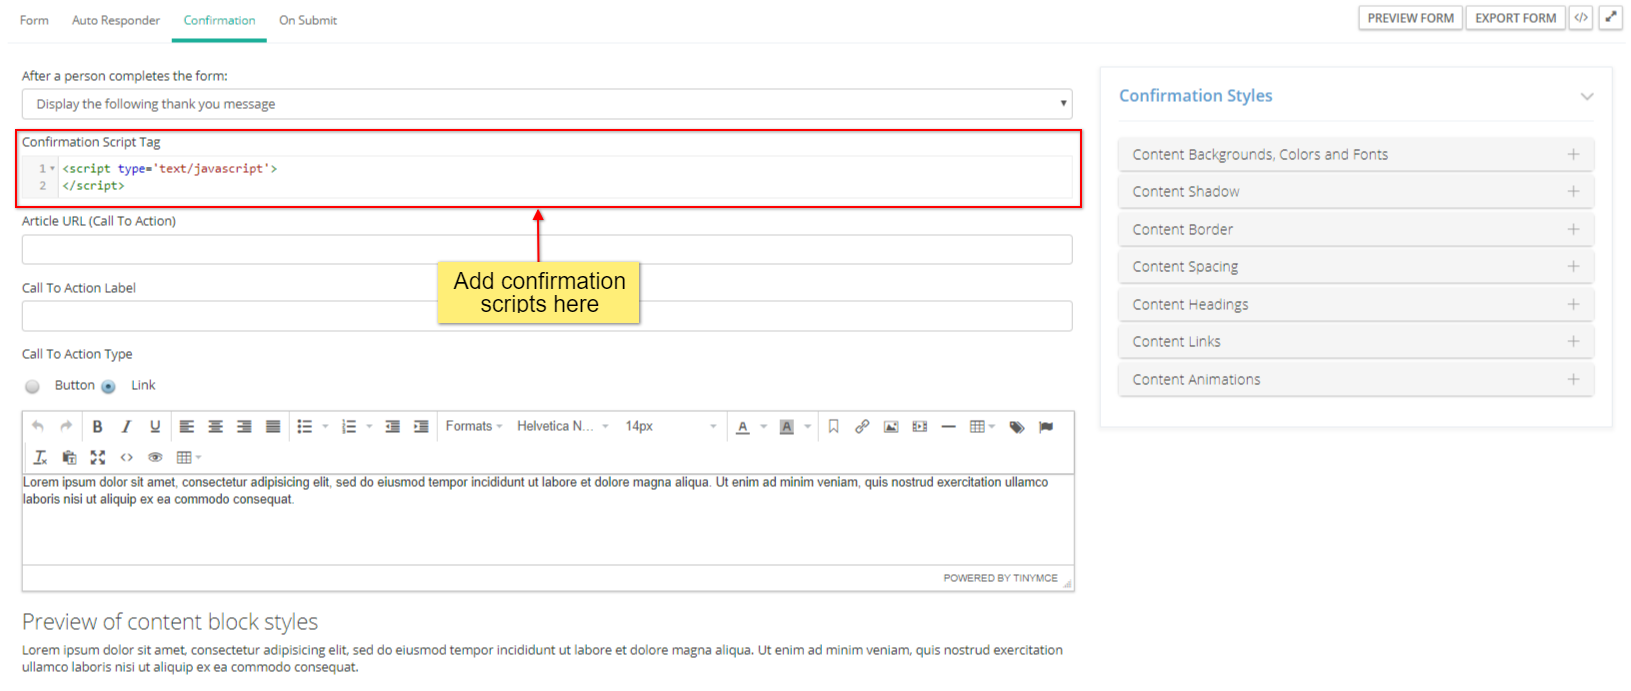Justify the text
This screenshot has width=1631, height=691.
[x=273, y=427]
